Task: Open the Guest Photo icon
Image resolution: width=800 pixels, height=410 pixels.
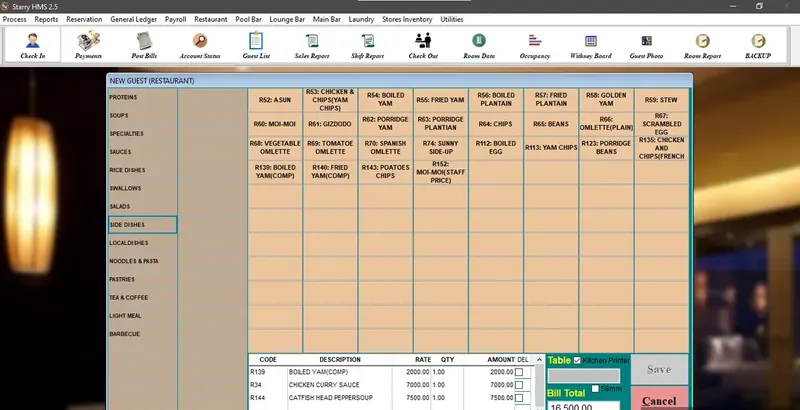Action: coord(646,45)
